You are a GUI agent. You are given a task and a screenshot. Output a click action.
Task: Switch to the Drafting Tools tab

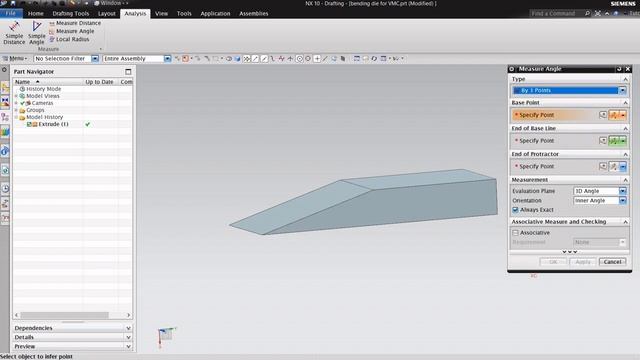pos(71,13)
